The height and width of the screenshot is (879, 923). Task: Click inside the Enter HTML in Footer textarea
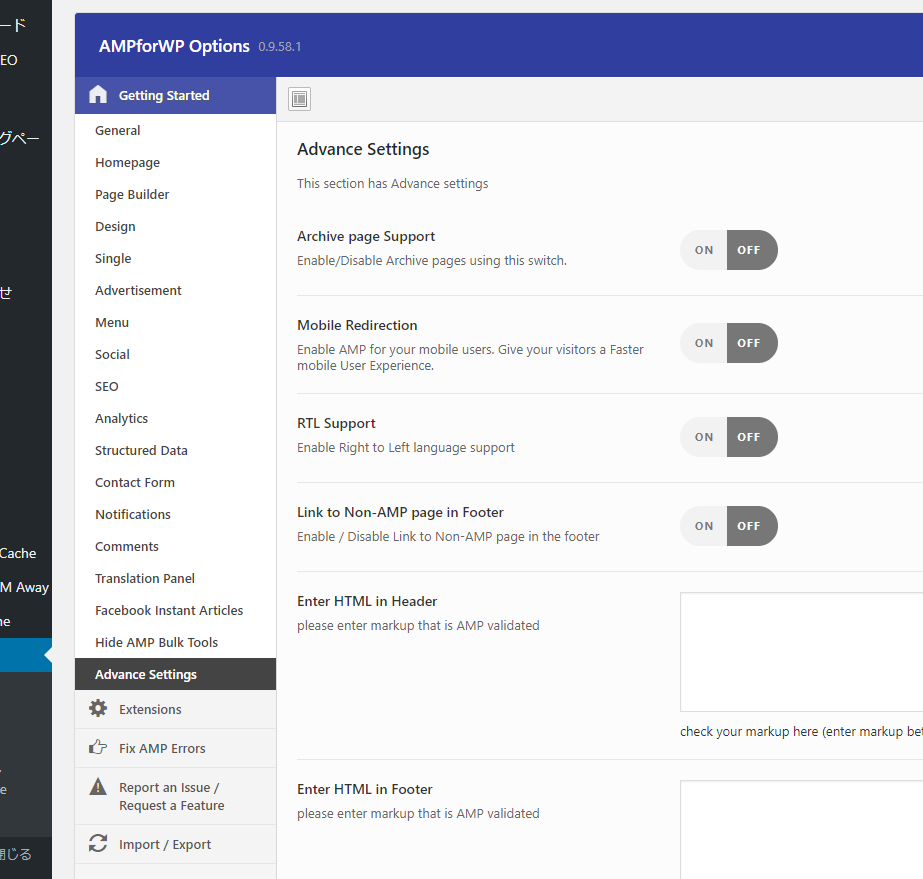tap(802, 830)
